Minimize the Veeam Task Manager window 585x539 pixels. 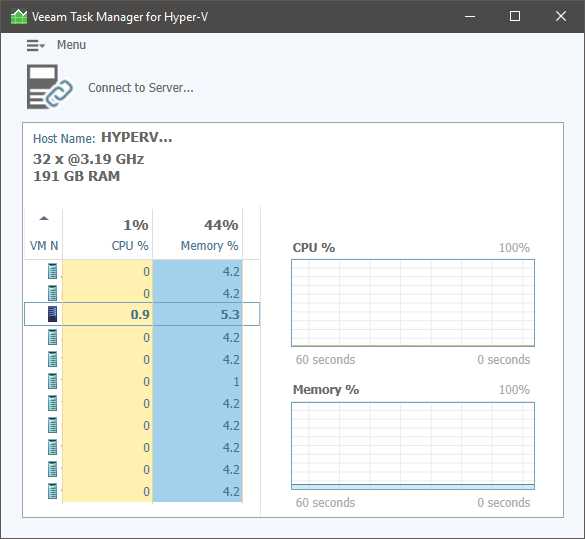[x=470, y=16]
